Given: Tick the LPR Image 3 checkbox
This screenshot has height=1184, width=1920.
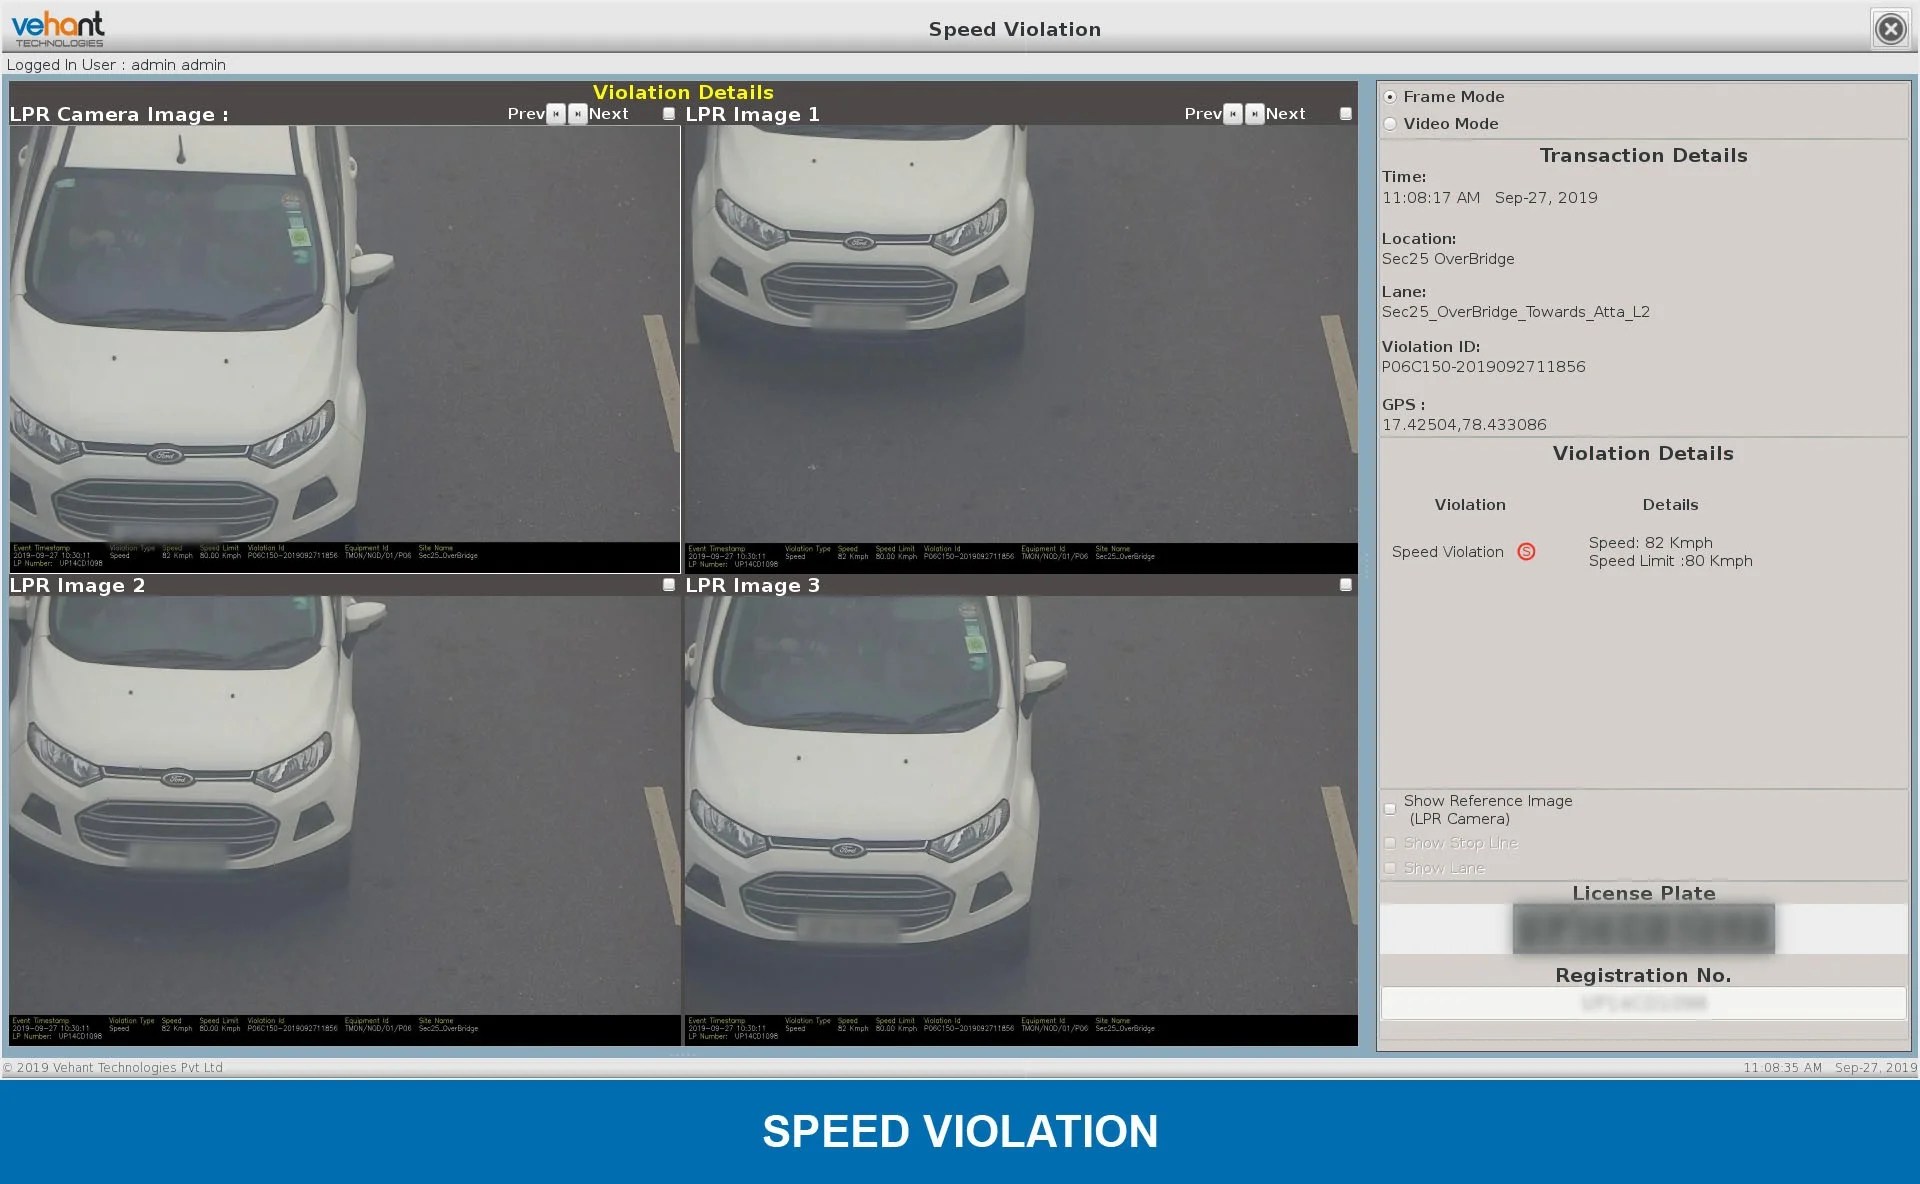Looking at the screenshot, I should pos(1346,585).
